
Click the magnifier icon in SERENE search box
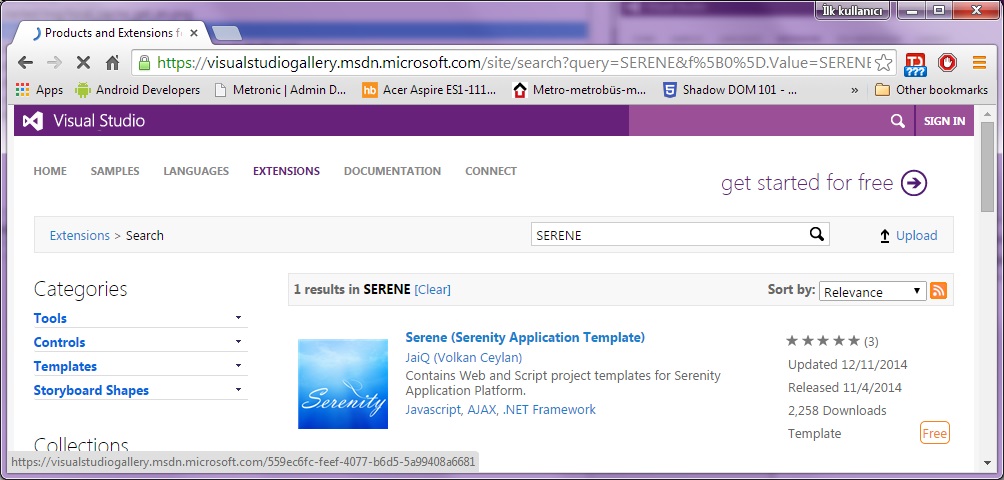[x=817, y=235]
